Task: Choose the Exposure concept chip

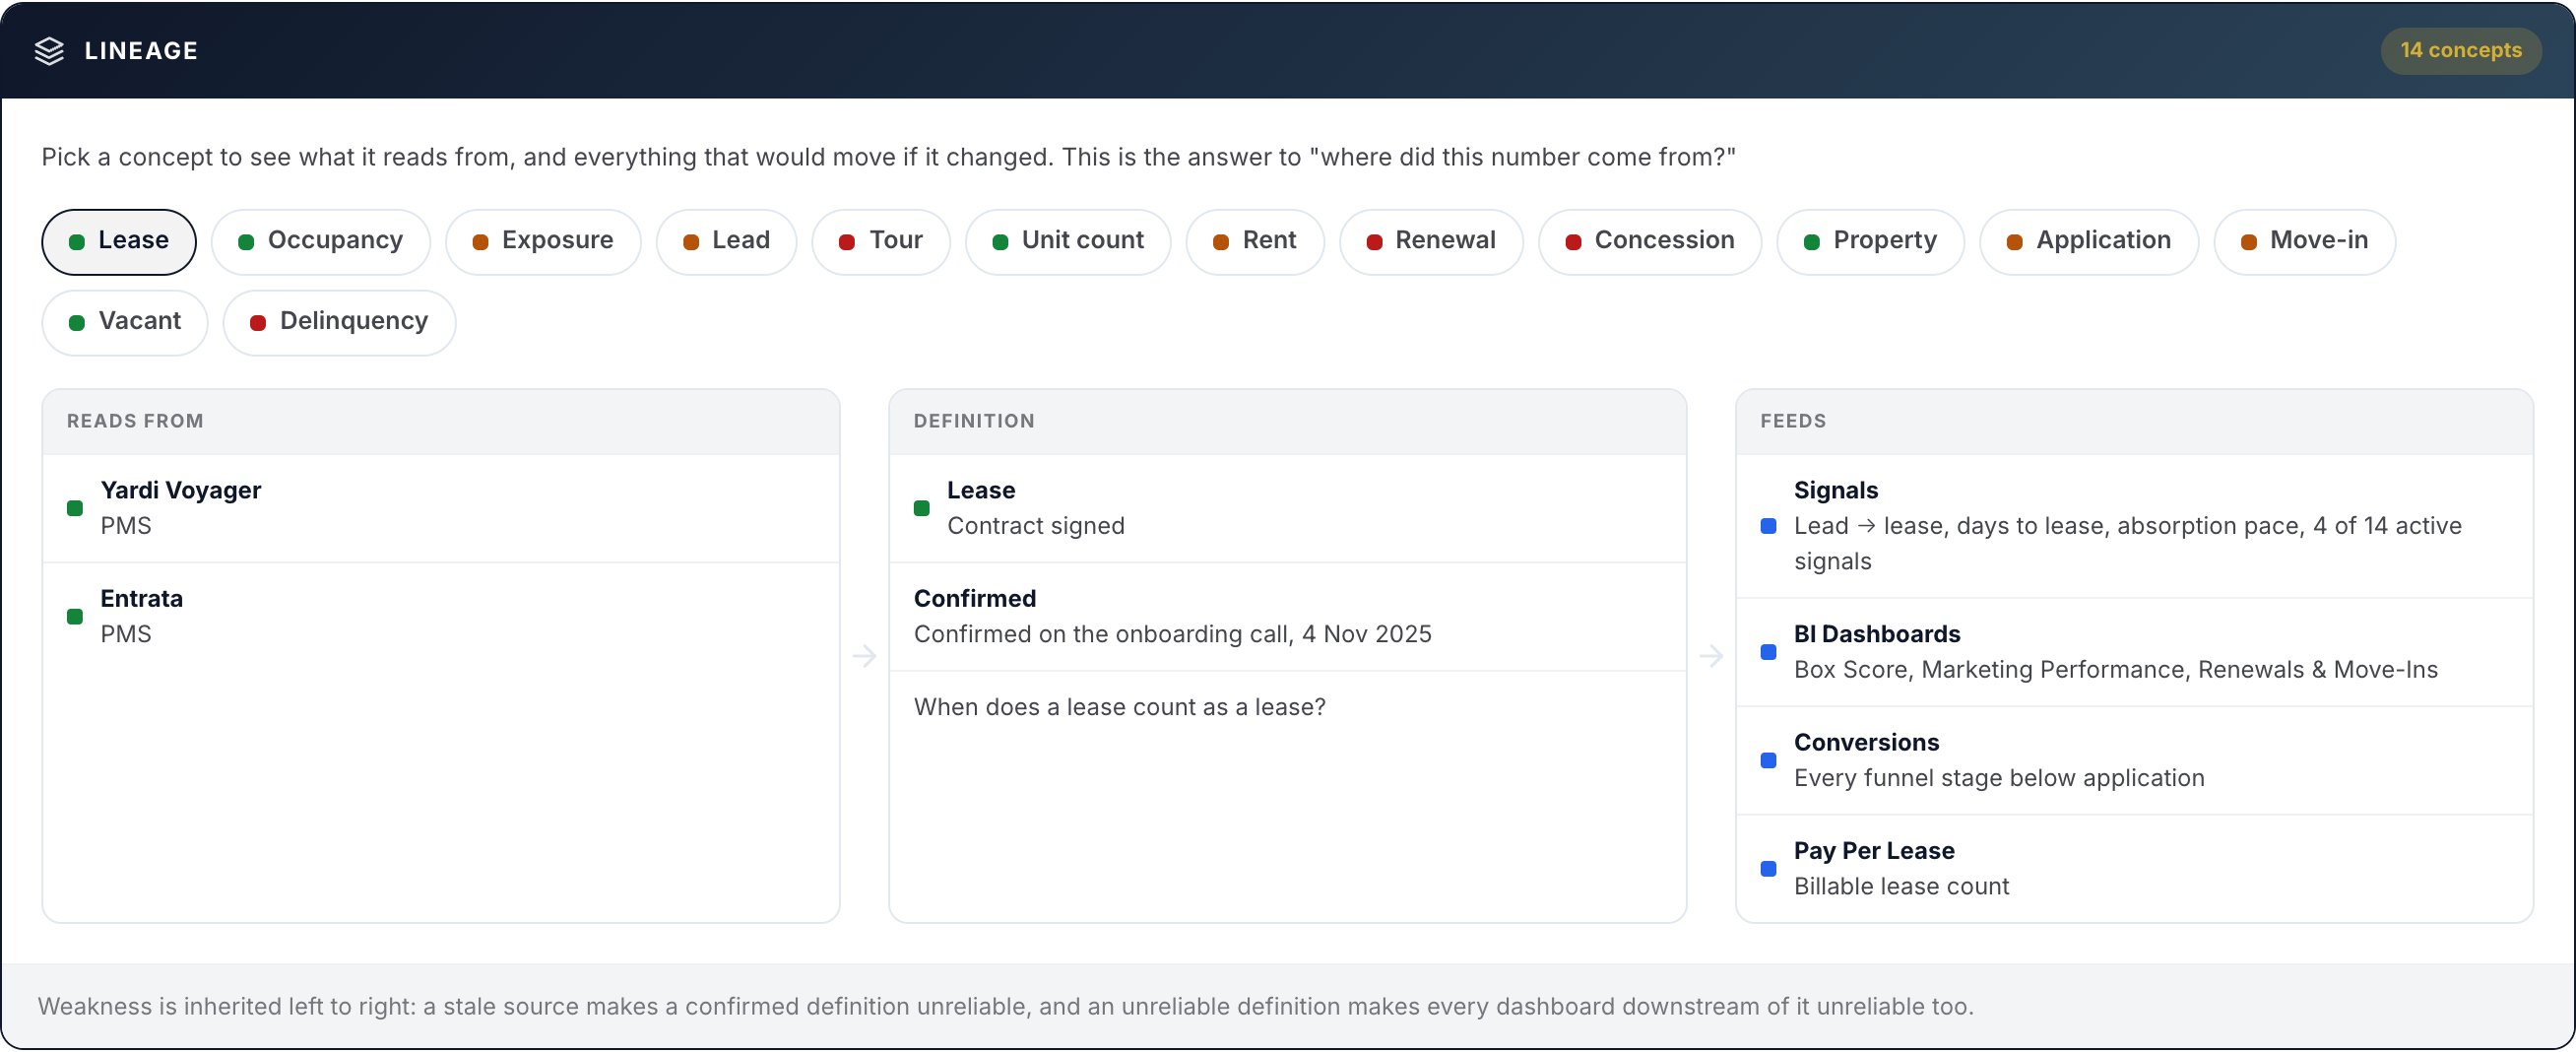Action: coord(543,241)
